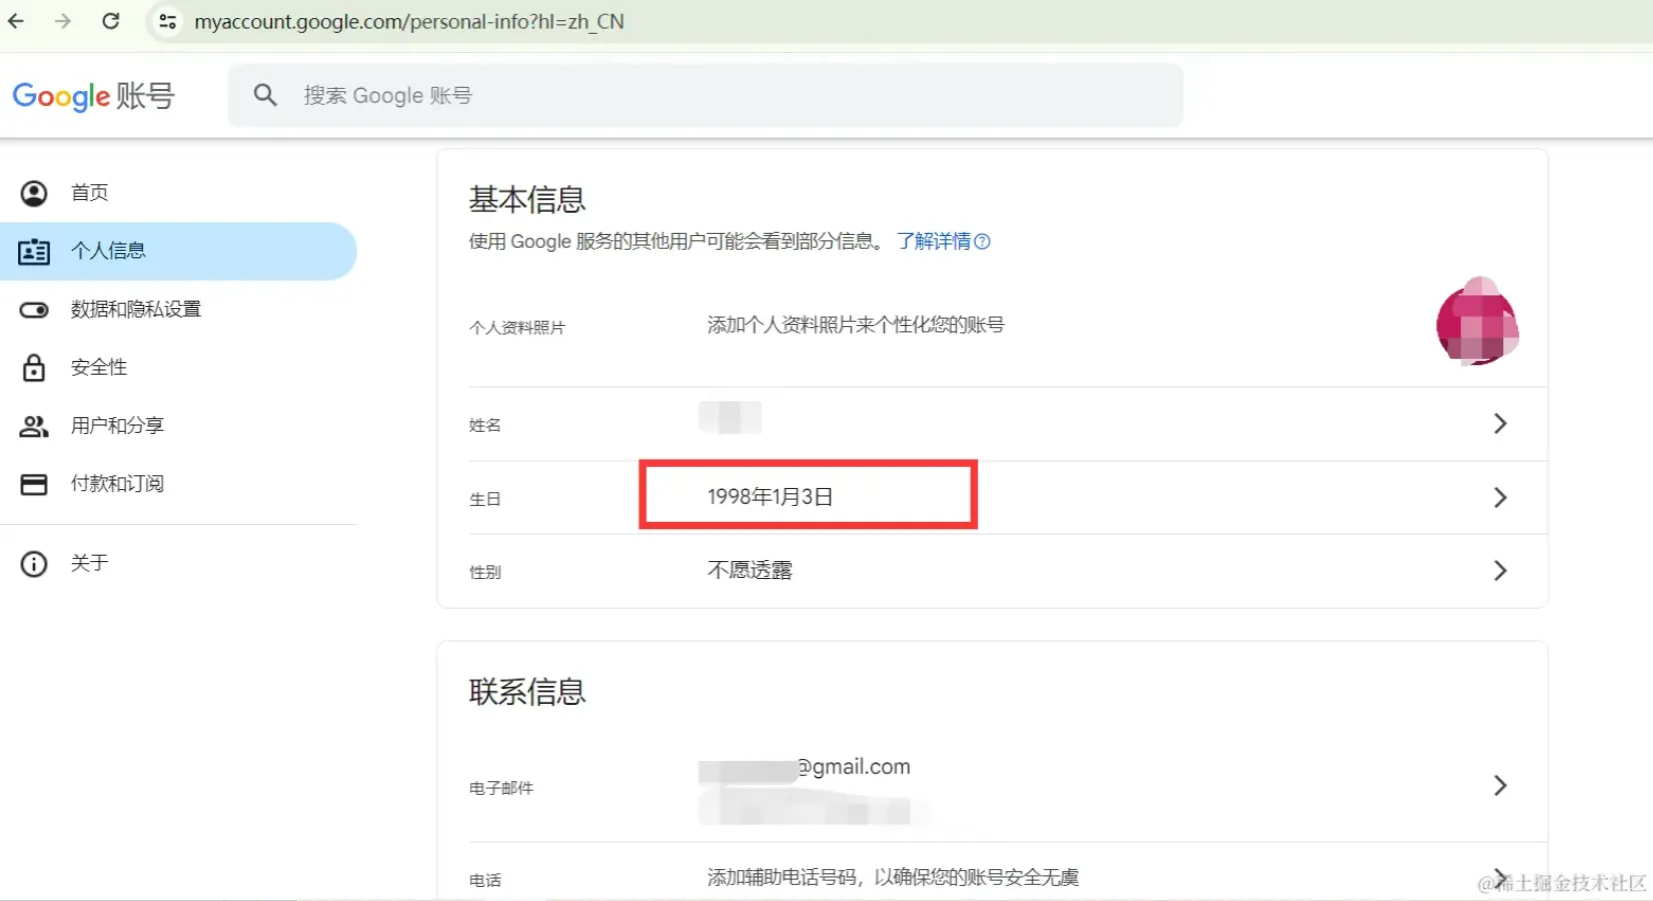Image resolution: width=1653 pixels, height=901 pixels.
Task: Expand the 姓名 row chevron
Action: (x=1501, y=423)
